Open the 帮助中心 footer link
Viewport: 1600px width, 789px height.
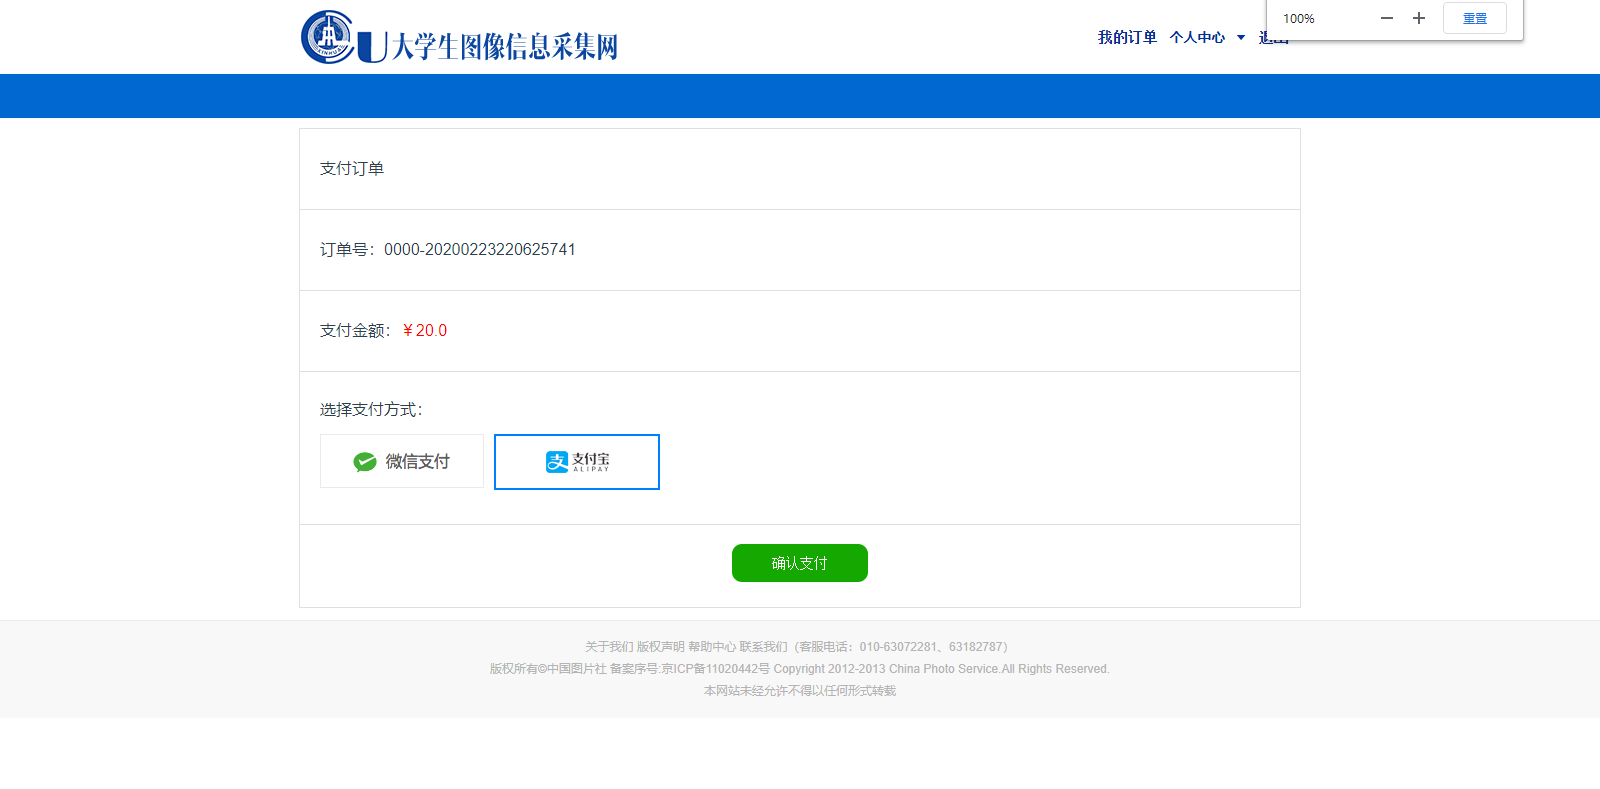click(x=712, y=647)
